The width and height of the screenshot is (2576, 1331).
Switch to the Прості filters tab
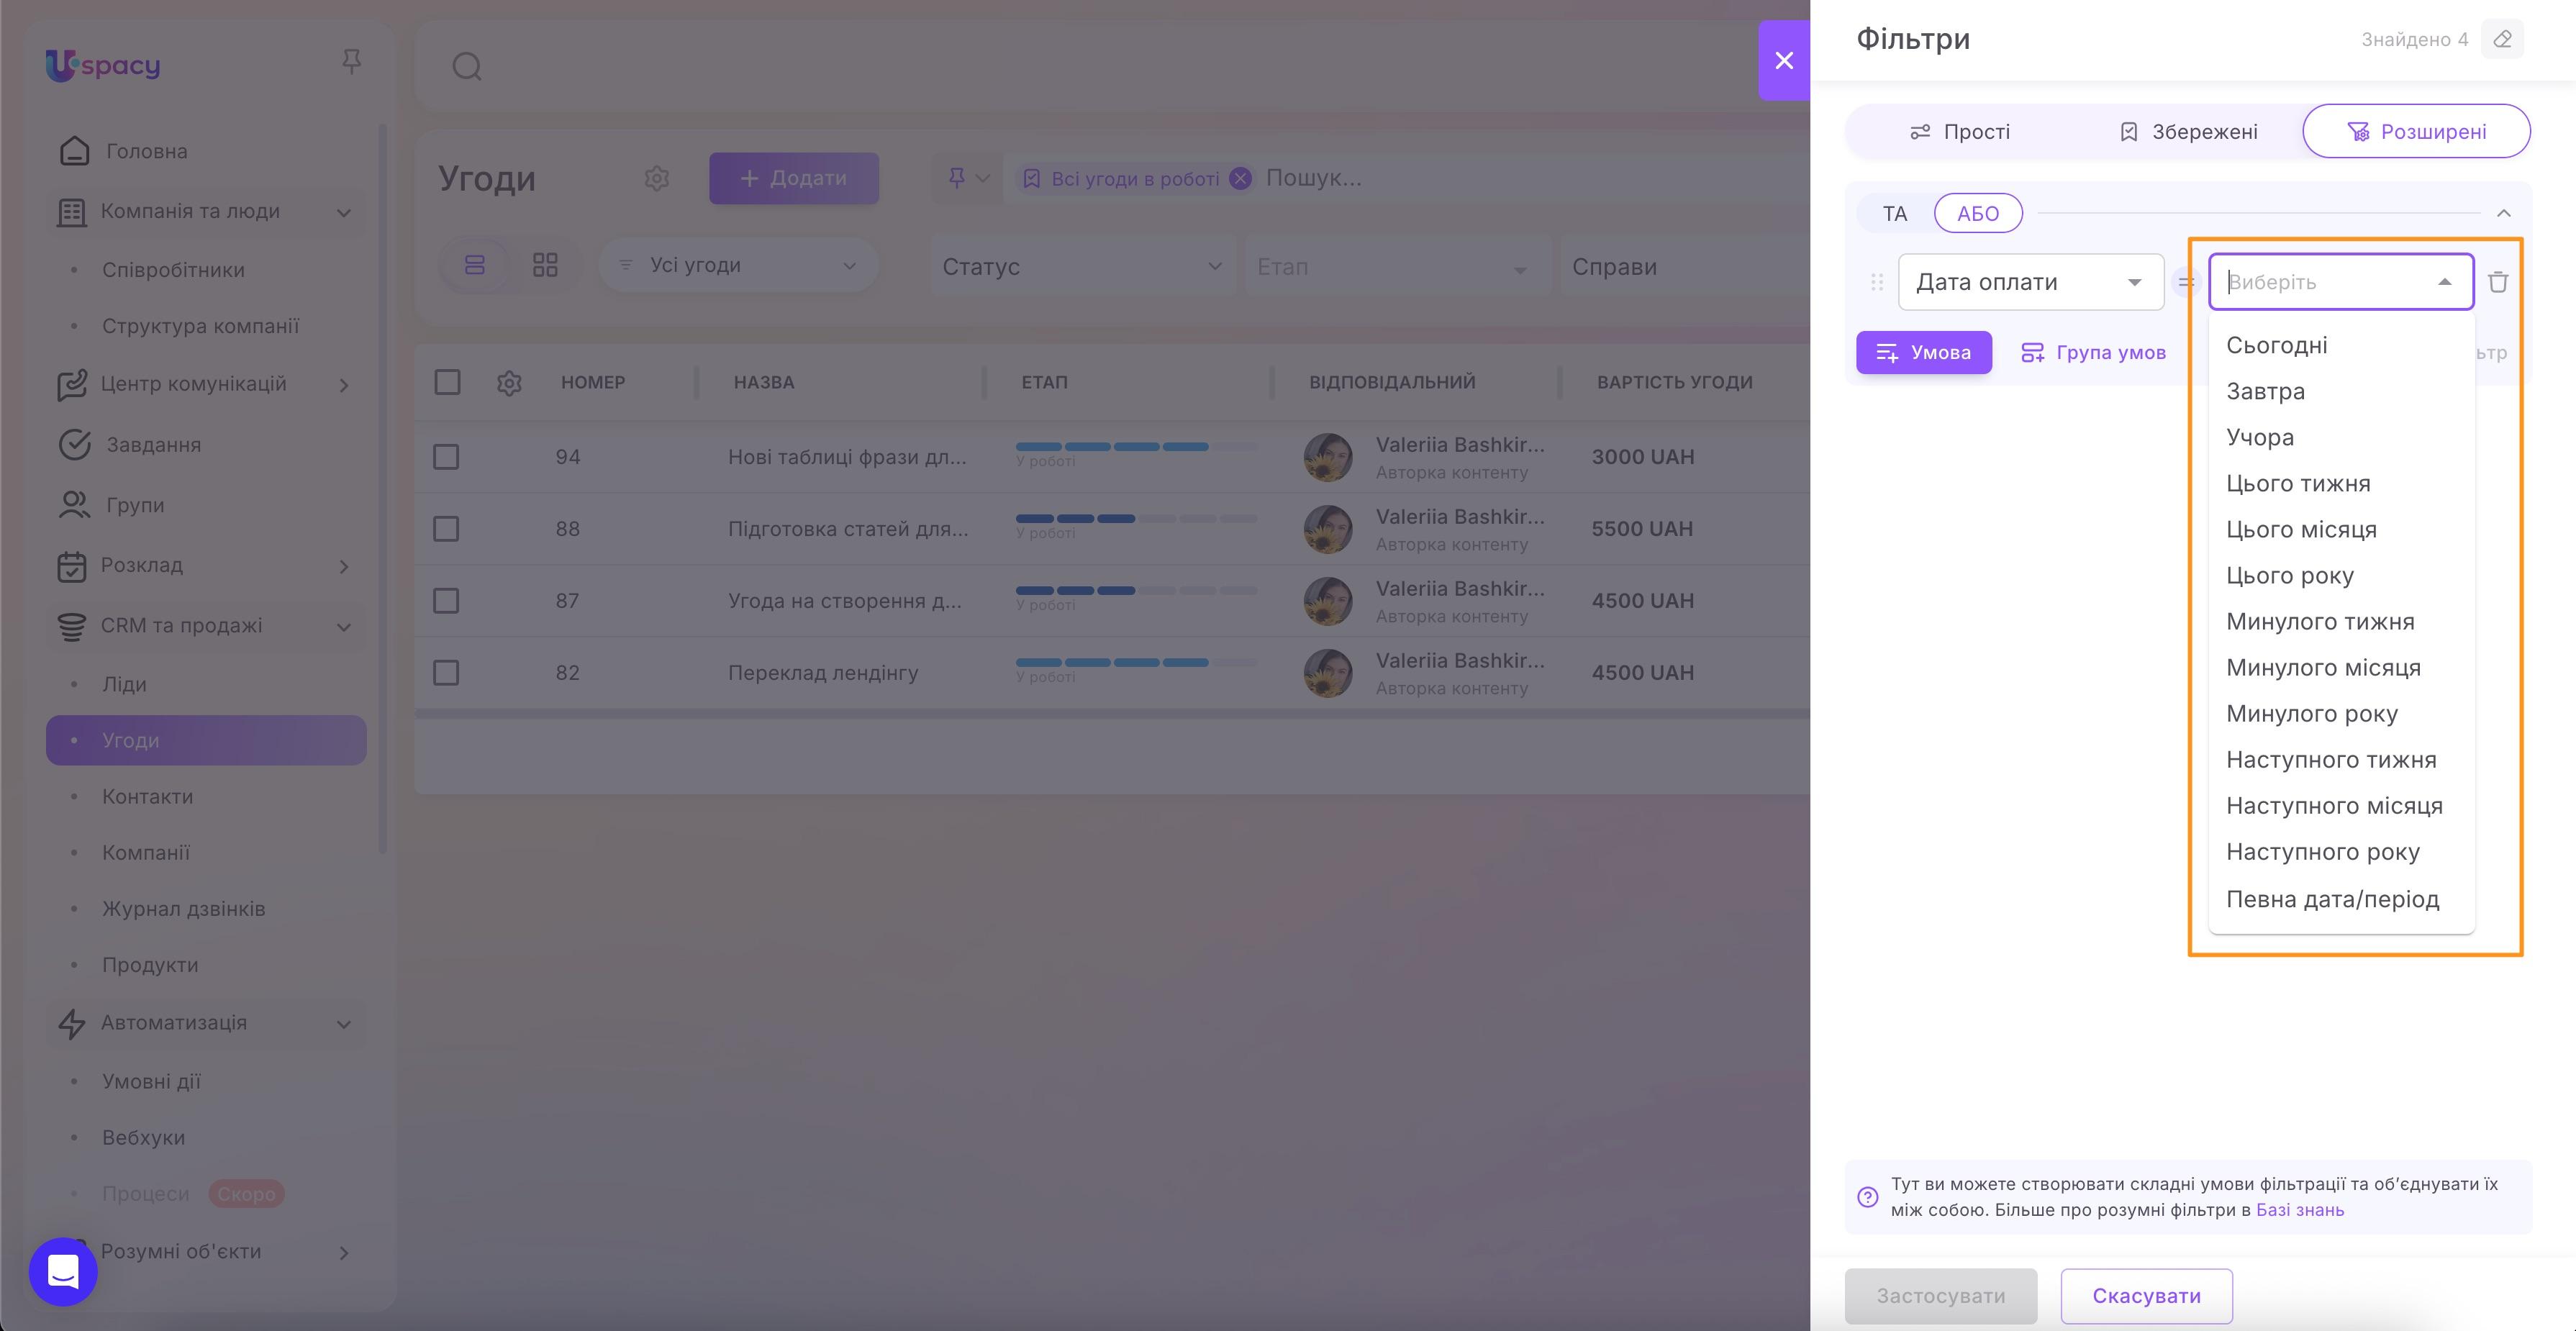(1960, 131)
